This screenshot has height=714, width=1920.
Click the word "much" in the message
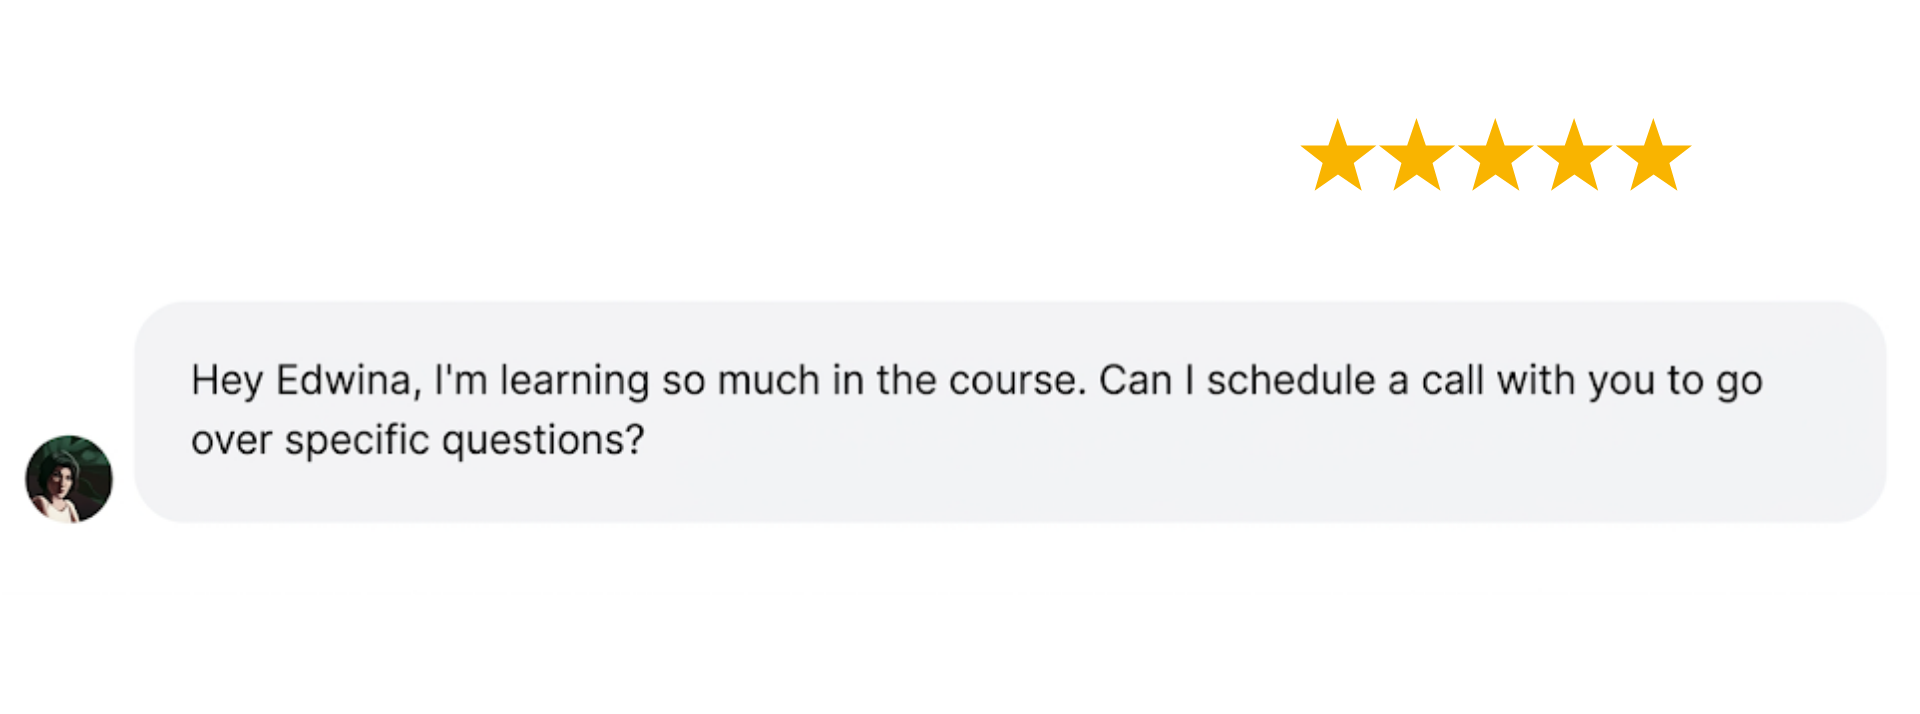tap(769, 381)
